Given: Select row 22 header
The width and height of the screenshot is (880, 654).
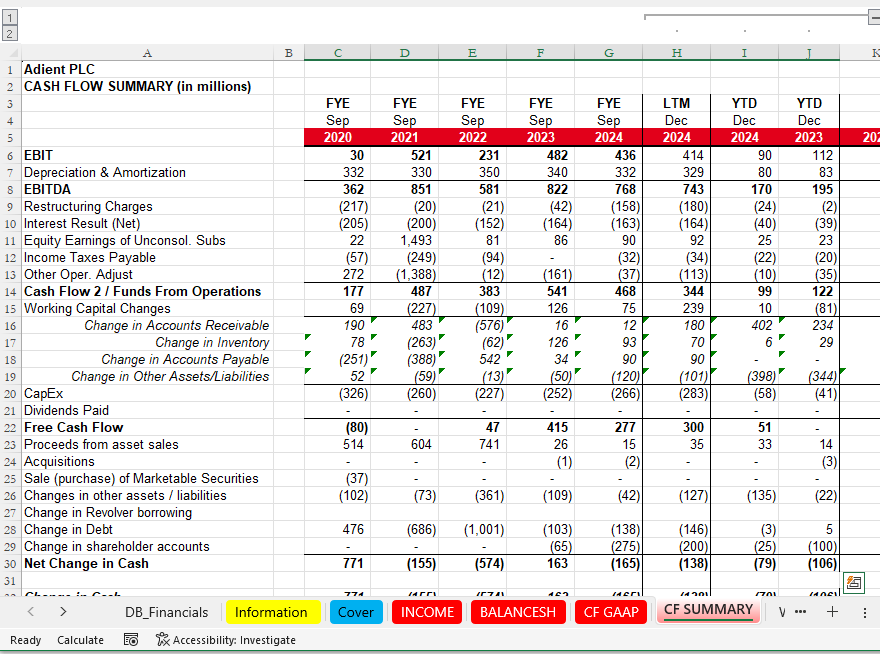Looking at the screenshot, I should pos(10,428).
